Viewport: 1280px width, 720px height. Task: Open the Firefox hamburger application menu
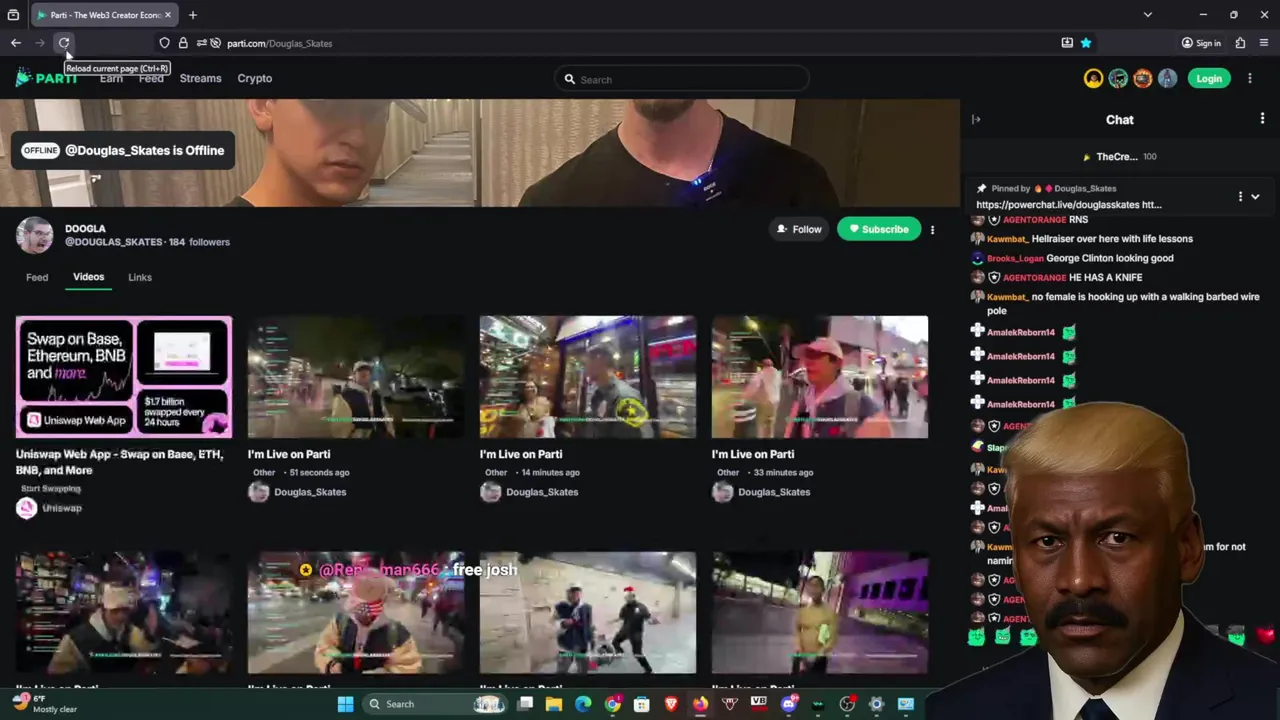(x=1264, y=43)
